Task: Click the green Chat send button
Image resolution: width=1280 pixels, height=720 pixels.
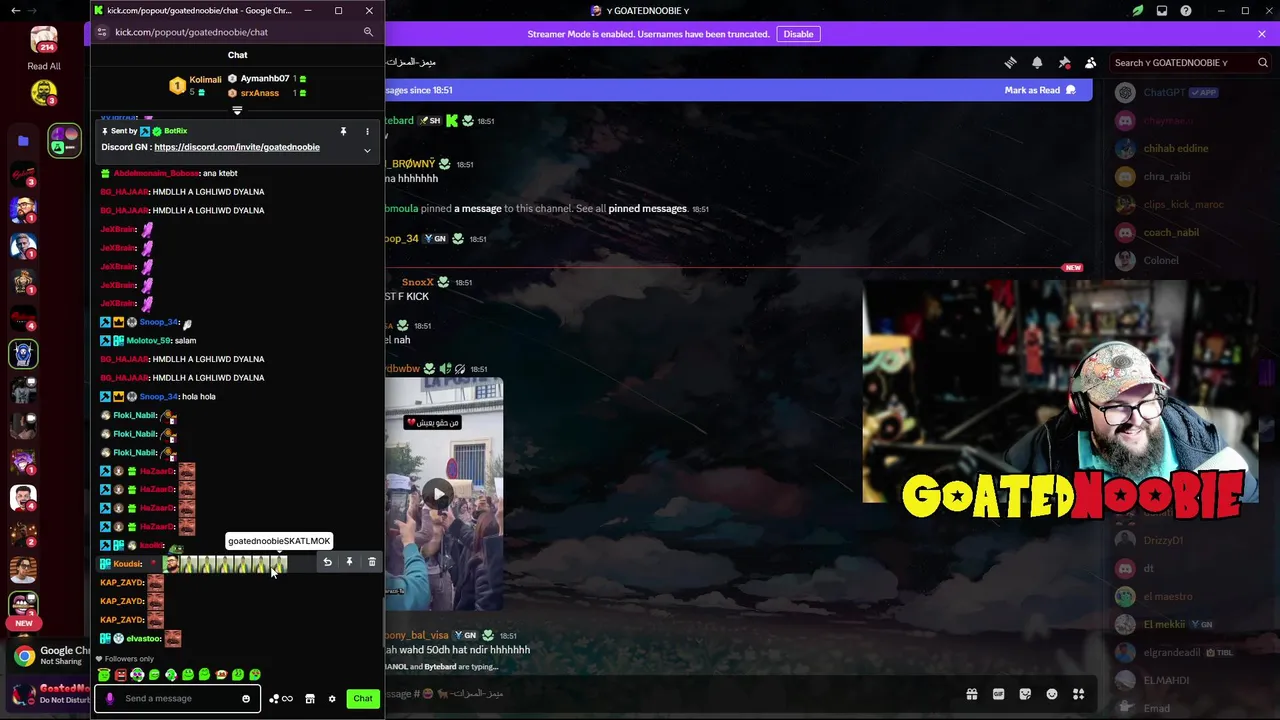Action: click(x=363, y=699)
